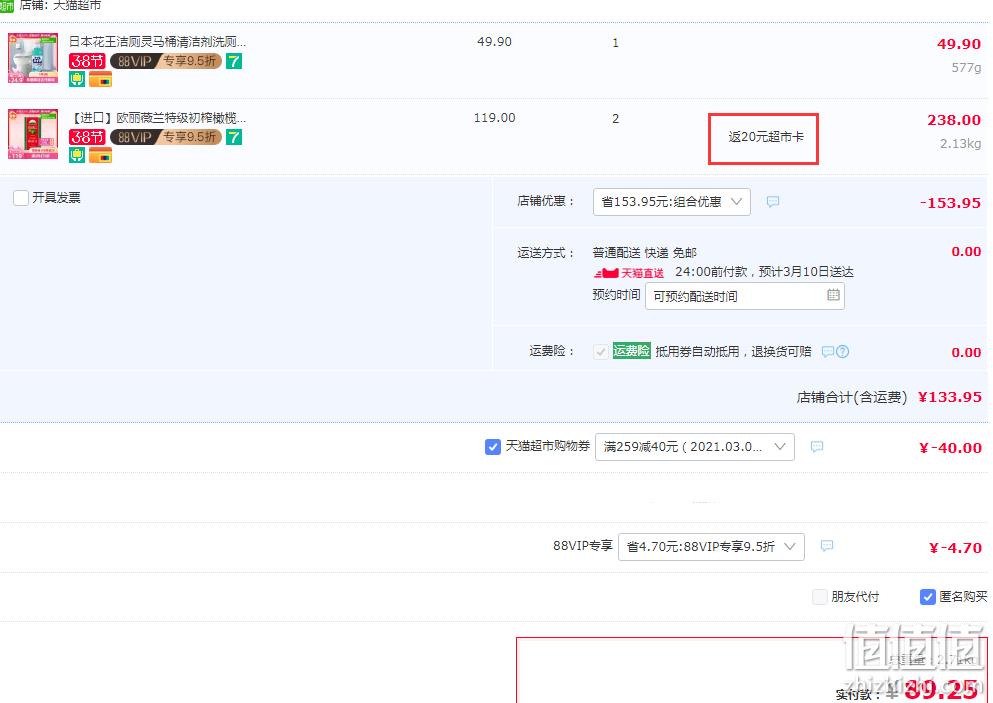Click the green 7-day badge on olive oil
993x703 pixels.
[x=234, y=137]
